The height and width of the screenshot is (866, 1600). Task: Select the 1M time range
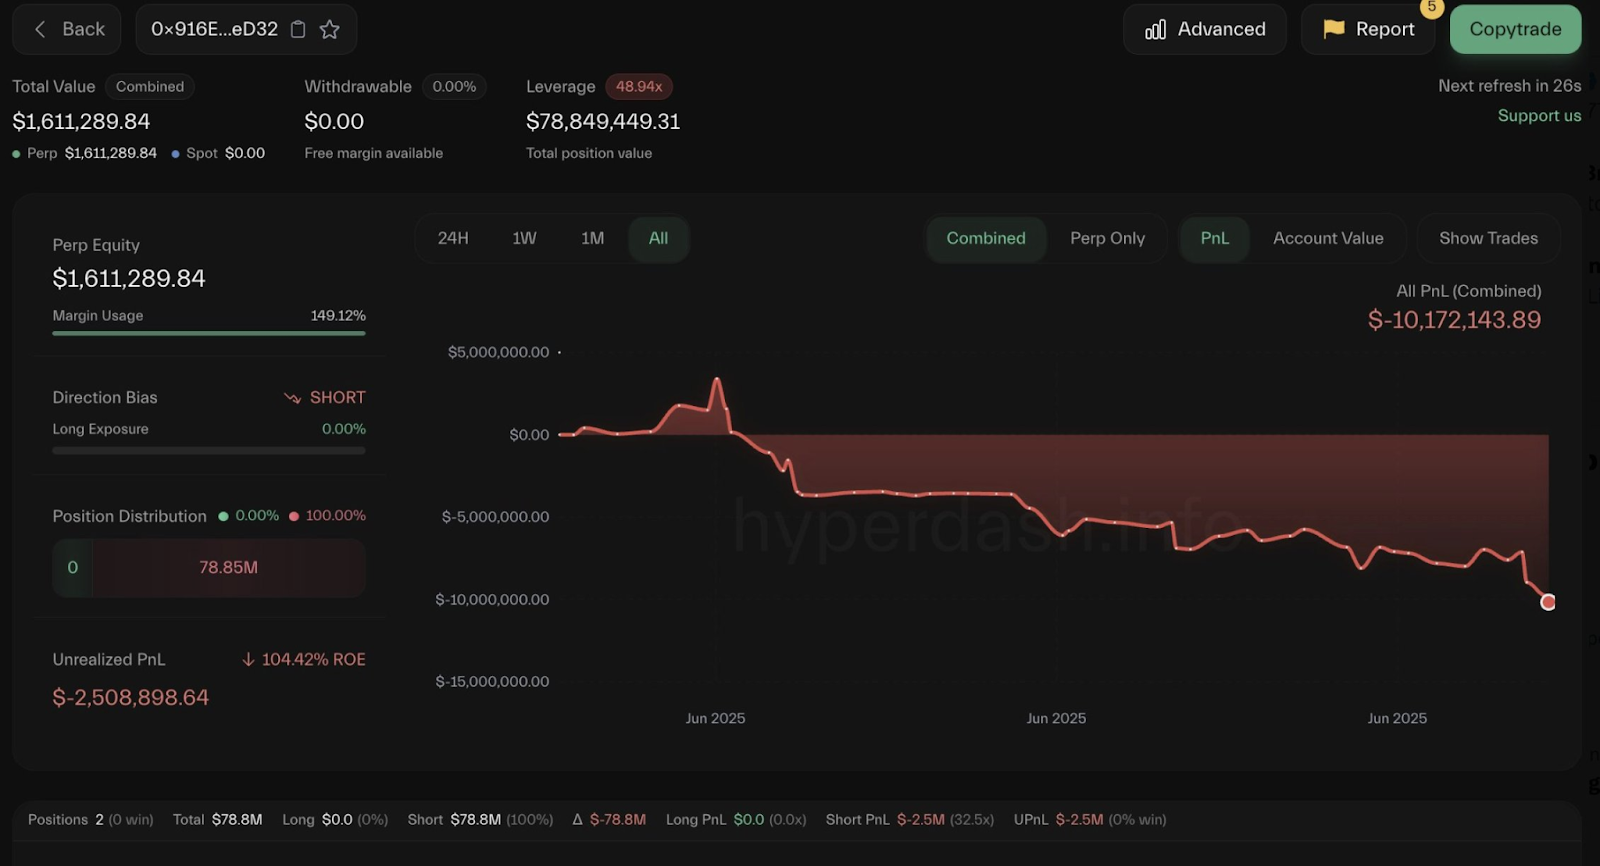point(592,238)
